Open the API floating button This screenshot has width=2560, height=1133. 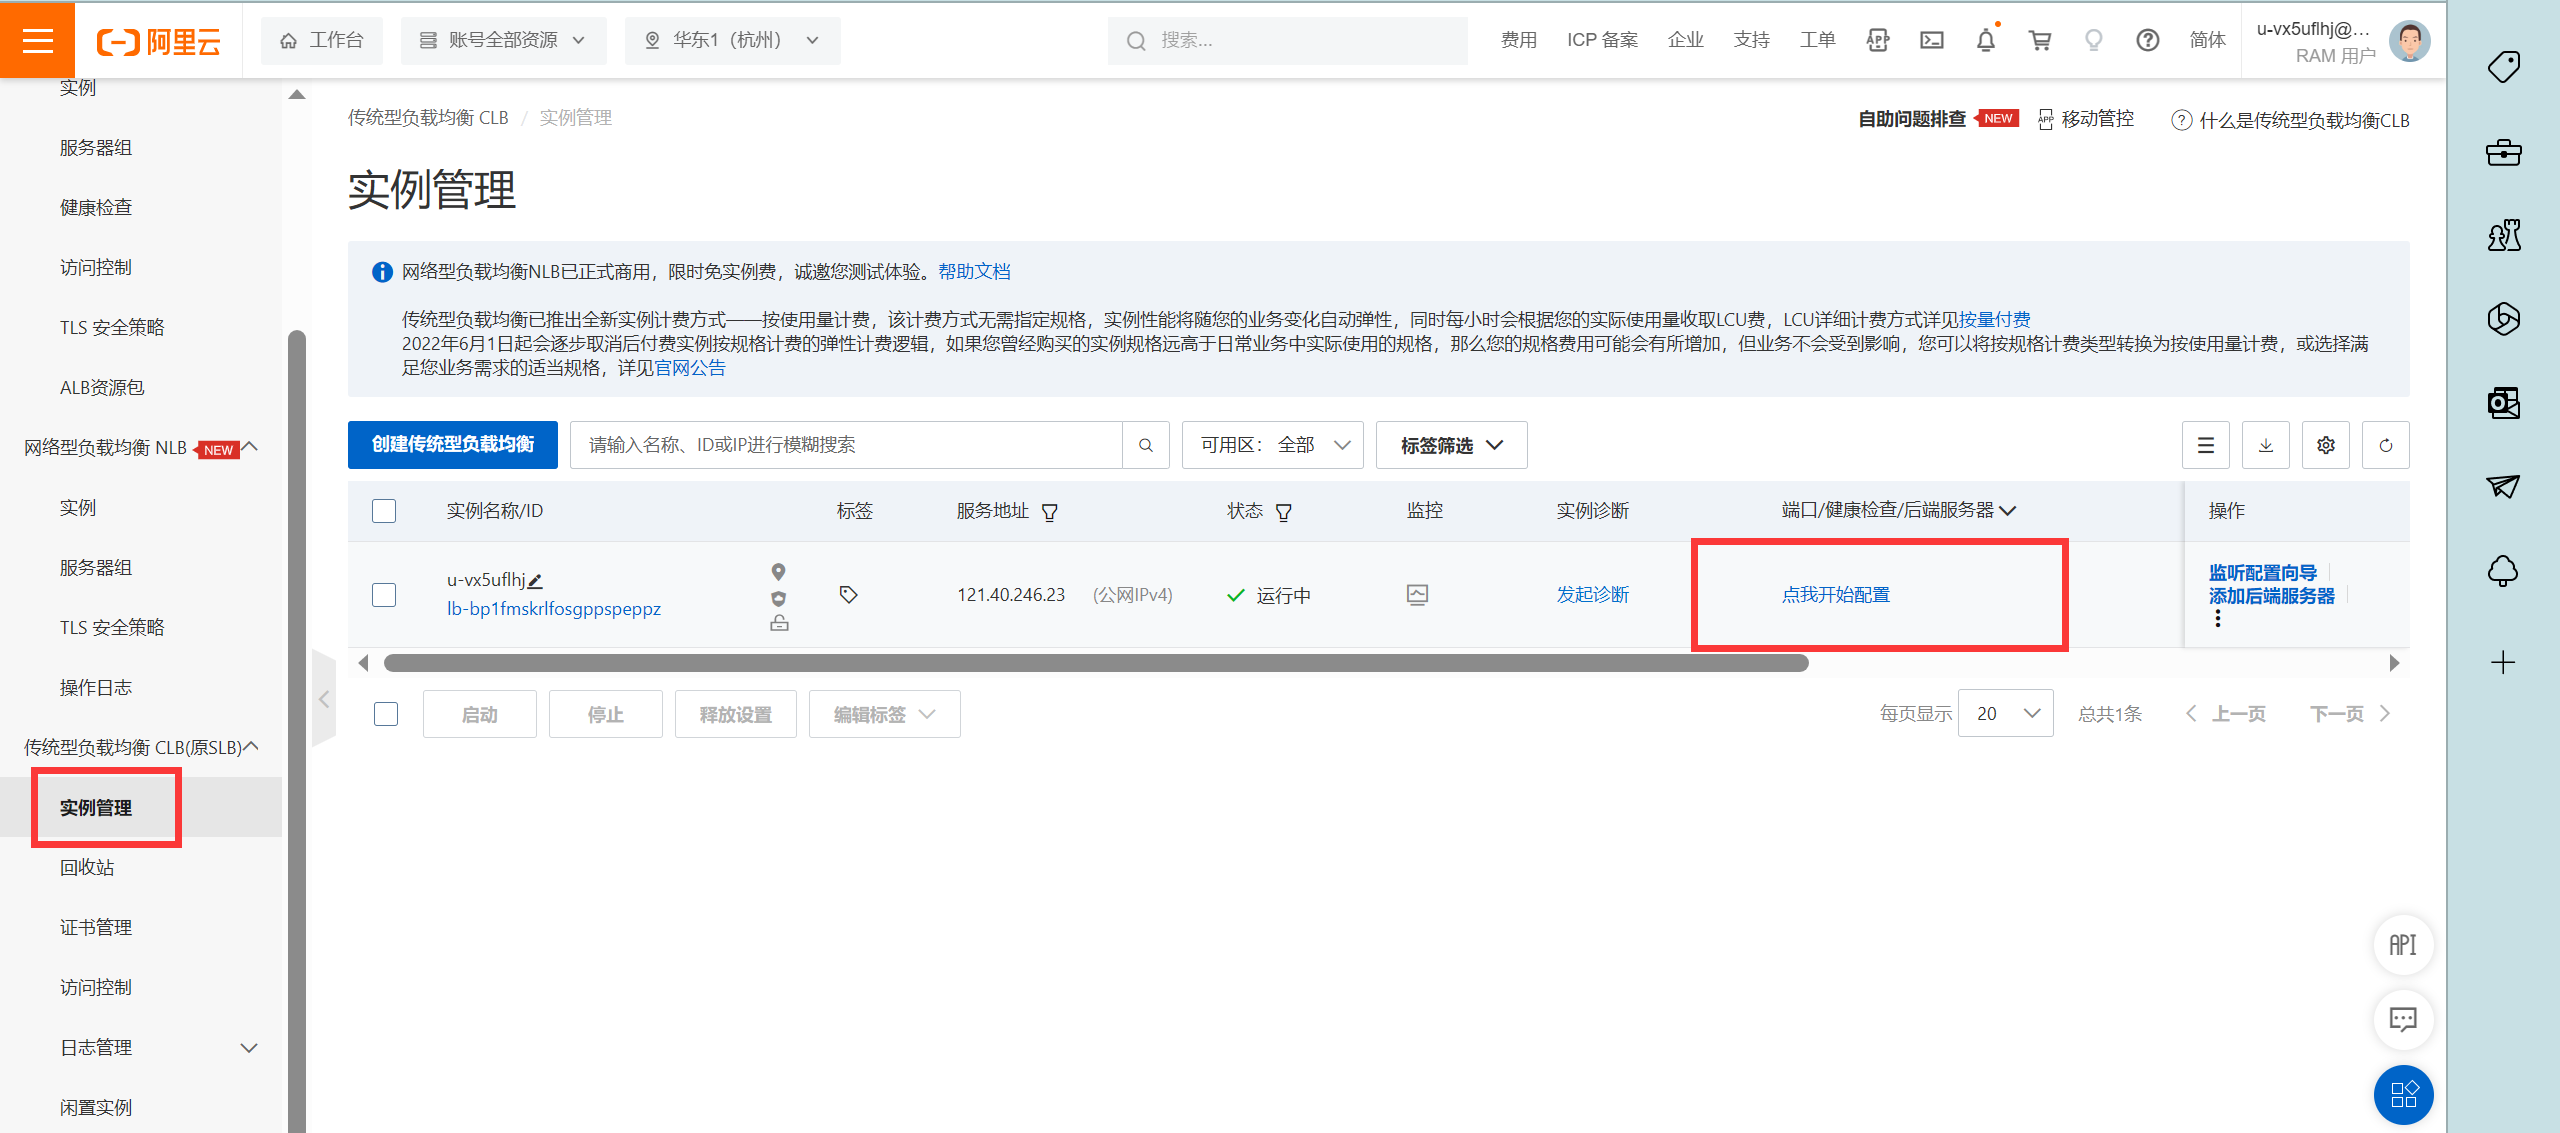pos(2403,945)
